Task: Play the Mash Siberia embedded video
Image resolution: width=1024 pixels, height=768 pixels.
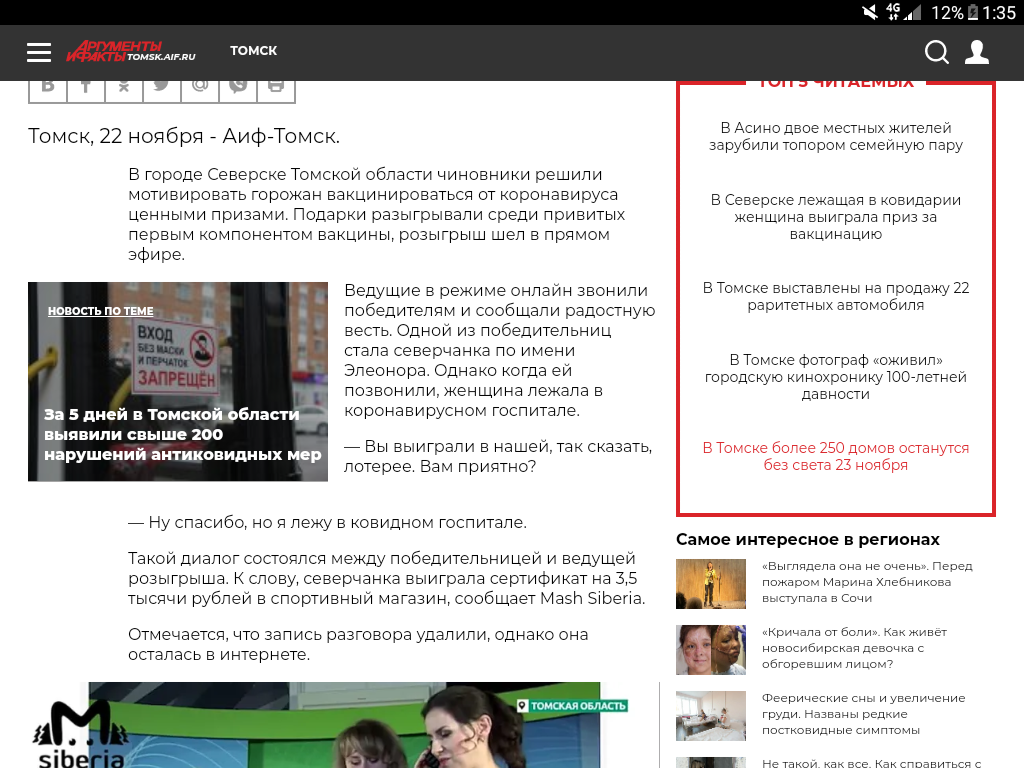Action: [x=344, y=725]
